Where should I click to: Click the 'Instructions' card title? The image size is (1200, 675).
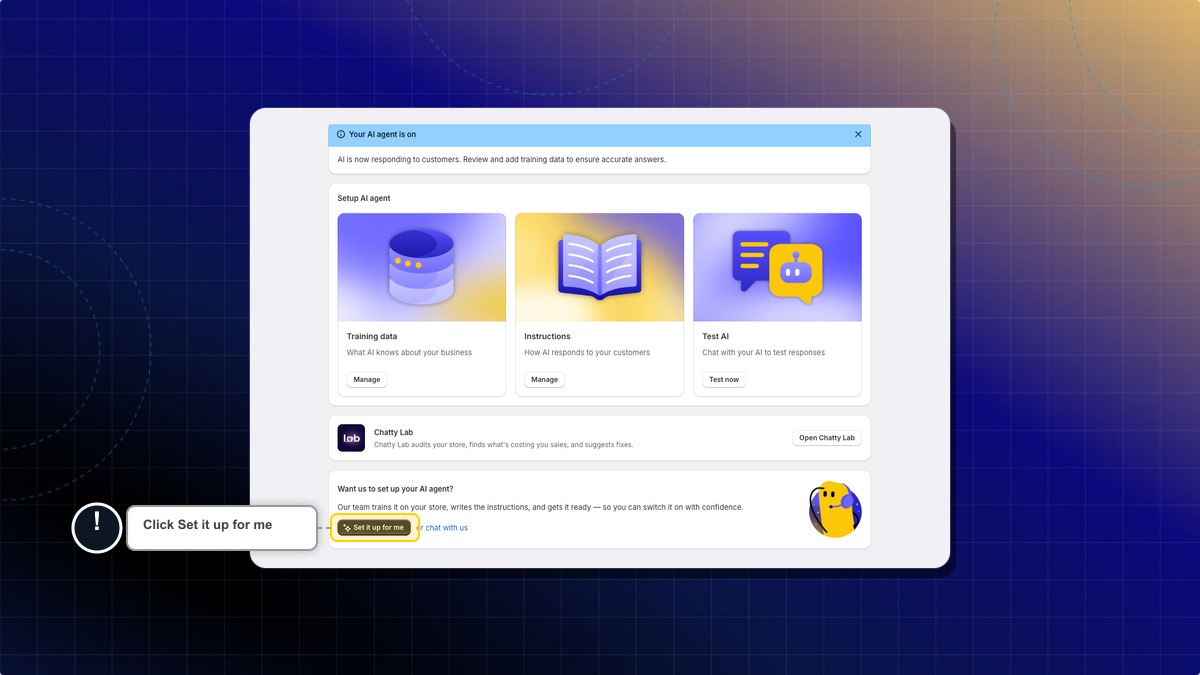(x=548, y=337)
